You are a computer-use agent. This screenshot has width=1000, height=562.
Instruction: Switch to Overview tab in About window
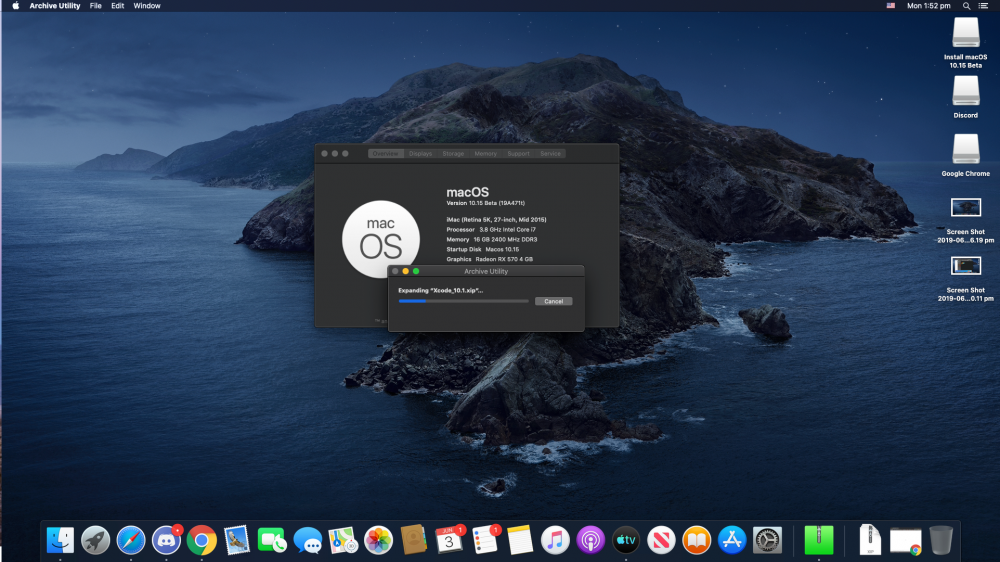point(385,154)
